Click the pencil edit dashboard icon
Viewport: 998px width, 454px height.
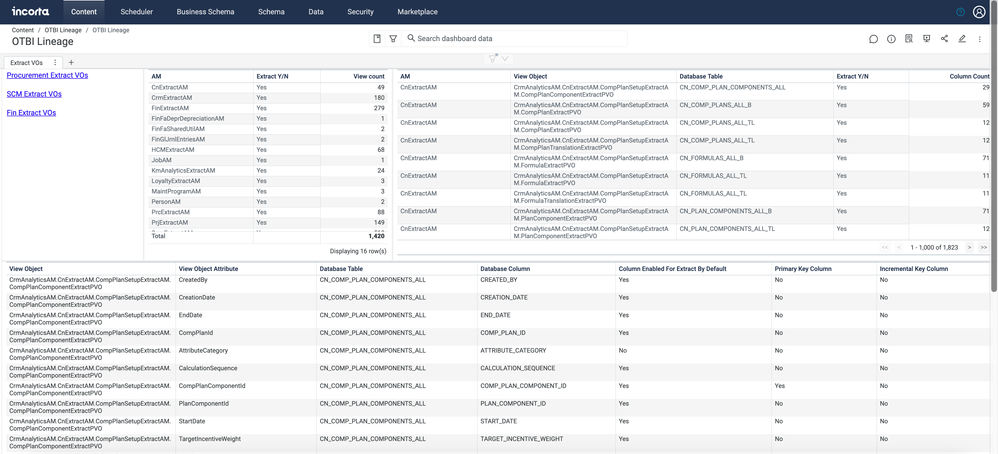(962, 39)
